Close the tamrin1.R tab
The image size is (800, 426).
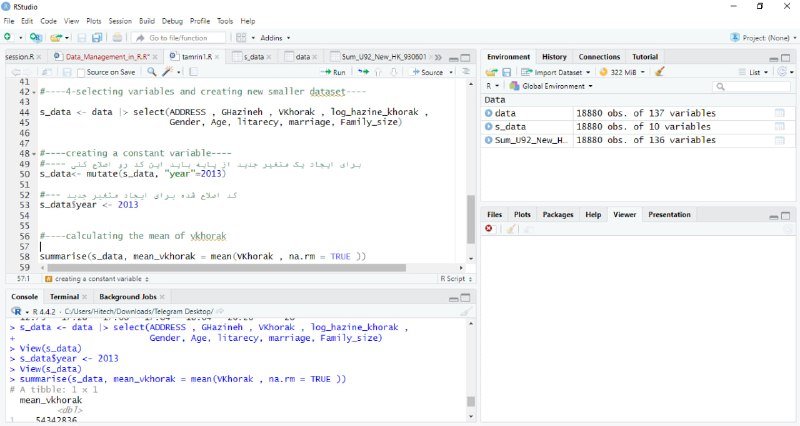[217, 57]
